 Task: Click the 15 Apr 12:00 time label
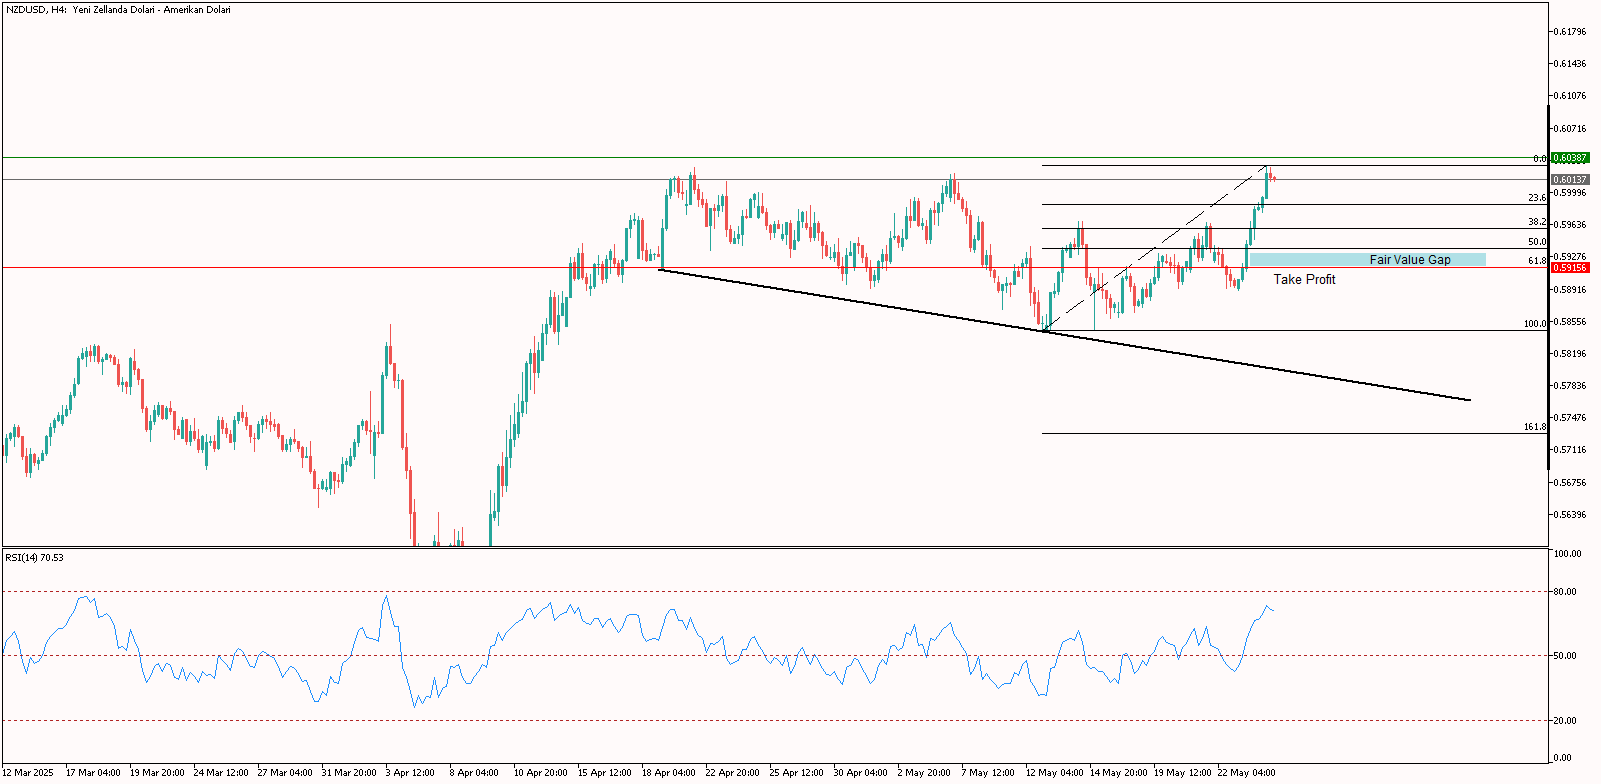tap(605, 773)
